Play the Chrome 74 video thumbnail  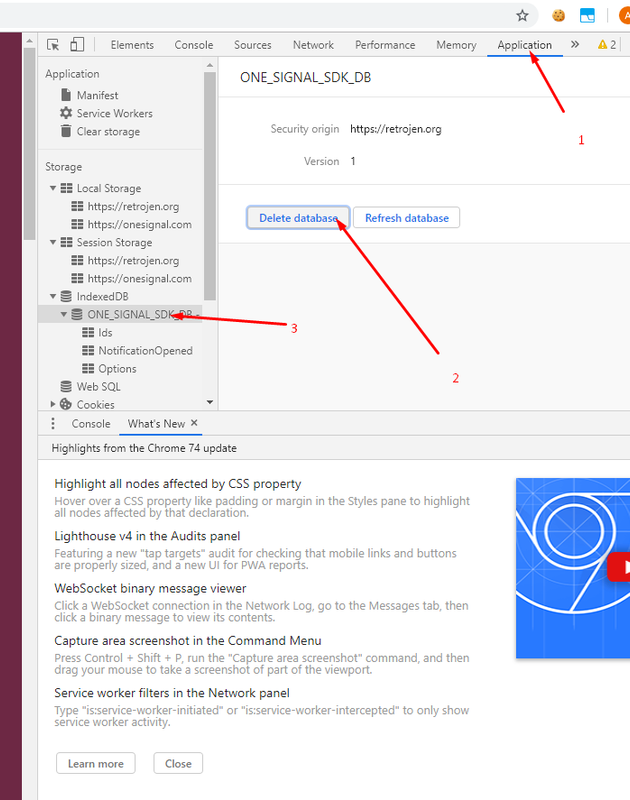click(572, 567)
